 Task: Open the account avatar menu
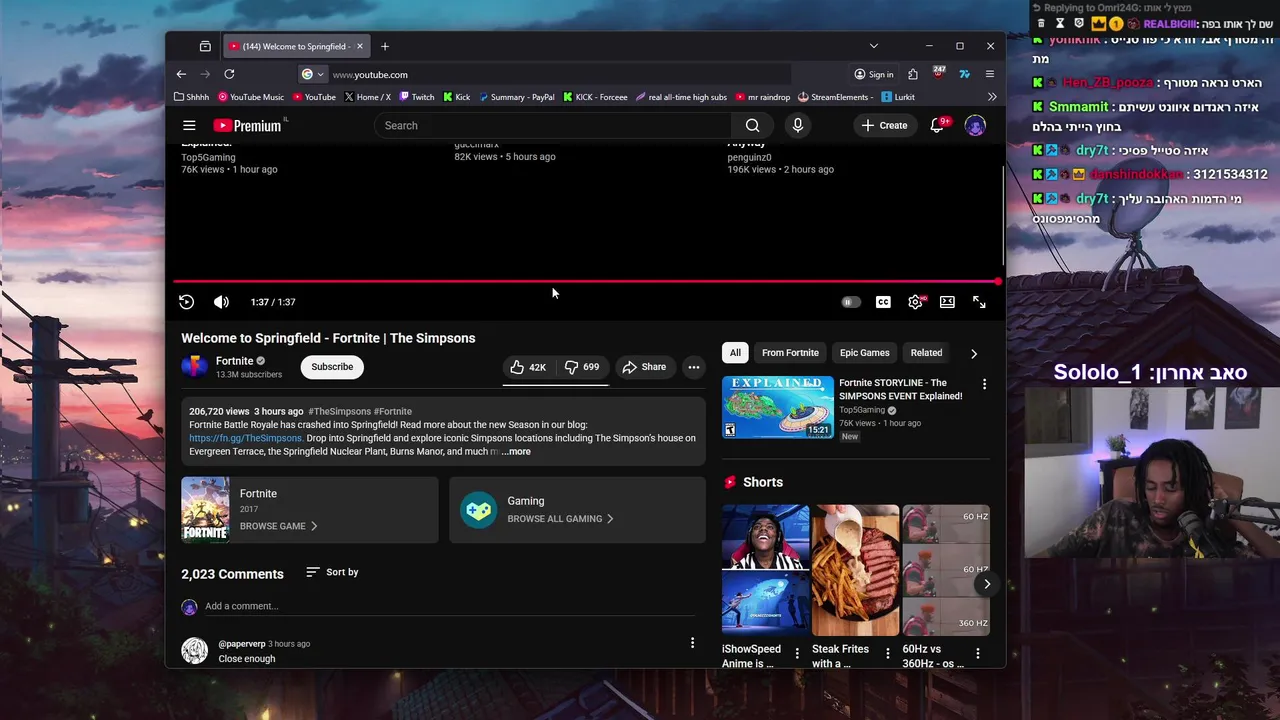pyautogui.click(x=975, y=125)
